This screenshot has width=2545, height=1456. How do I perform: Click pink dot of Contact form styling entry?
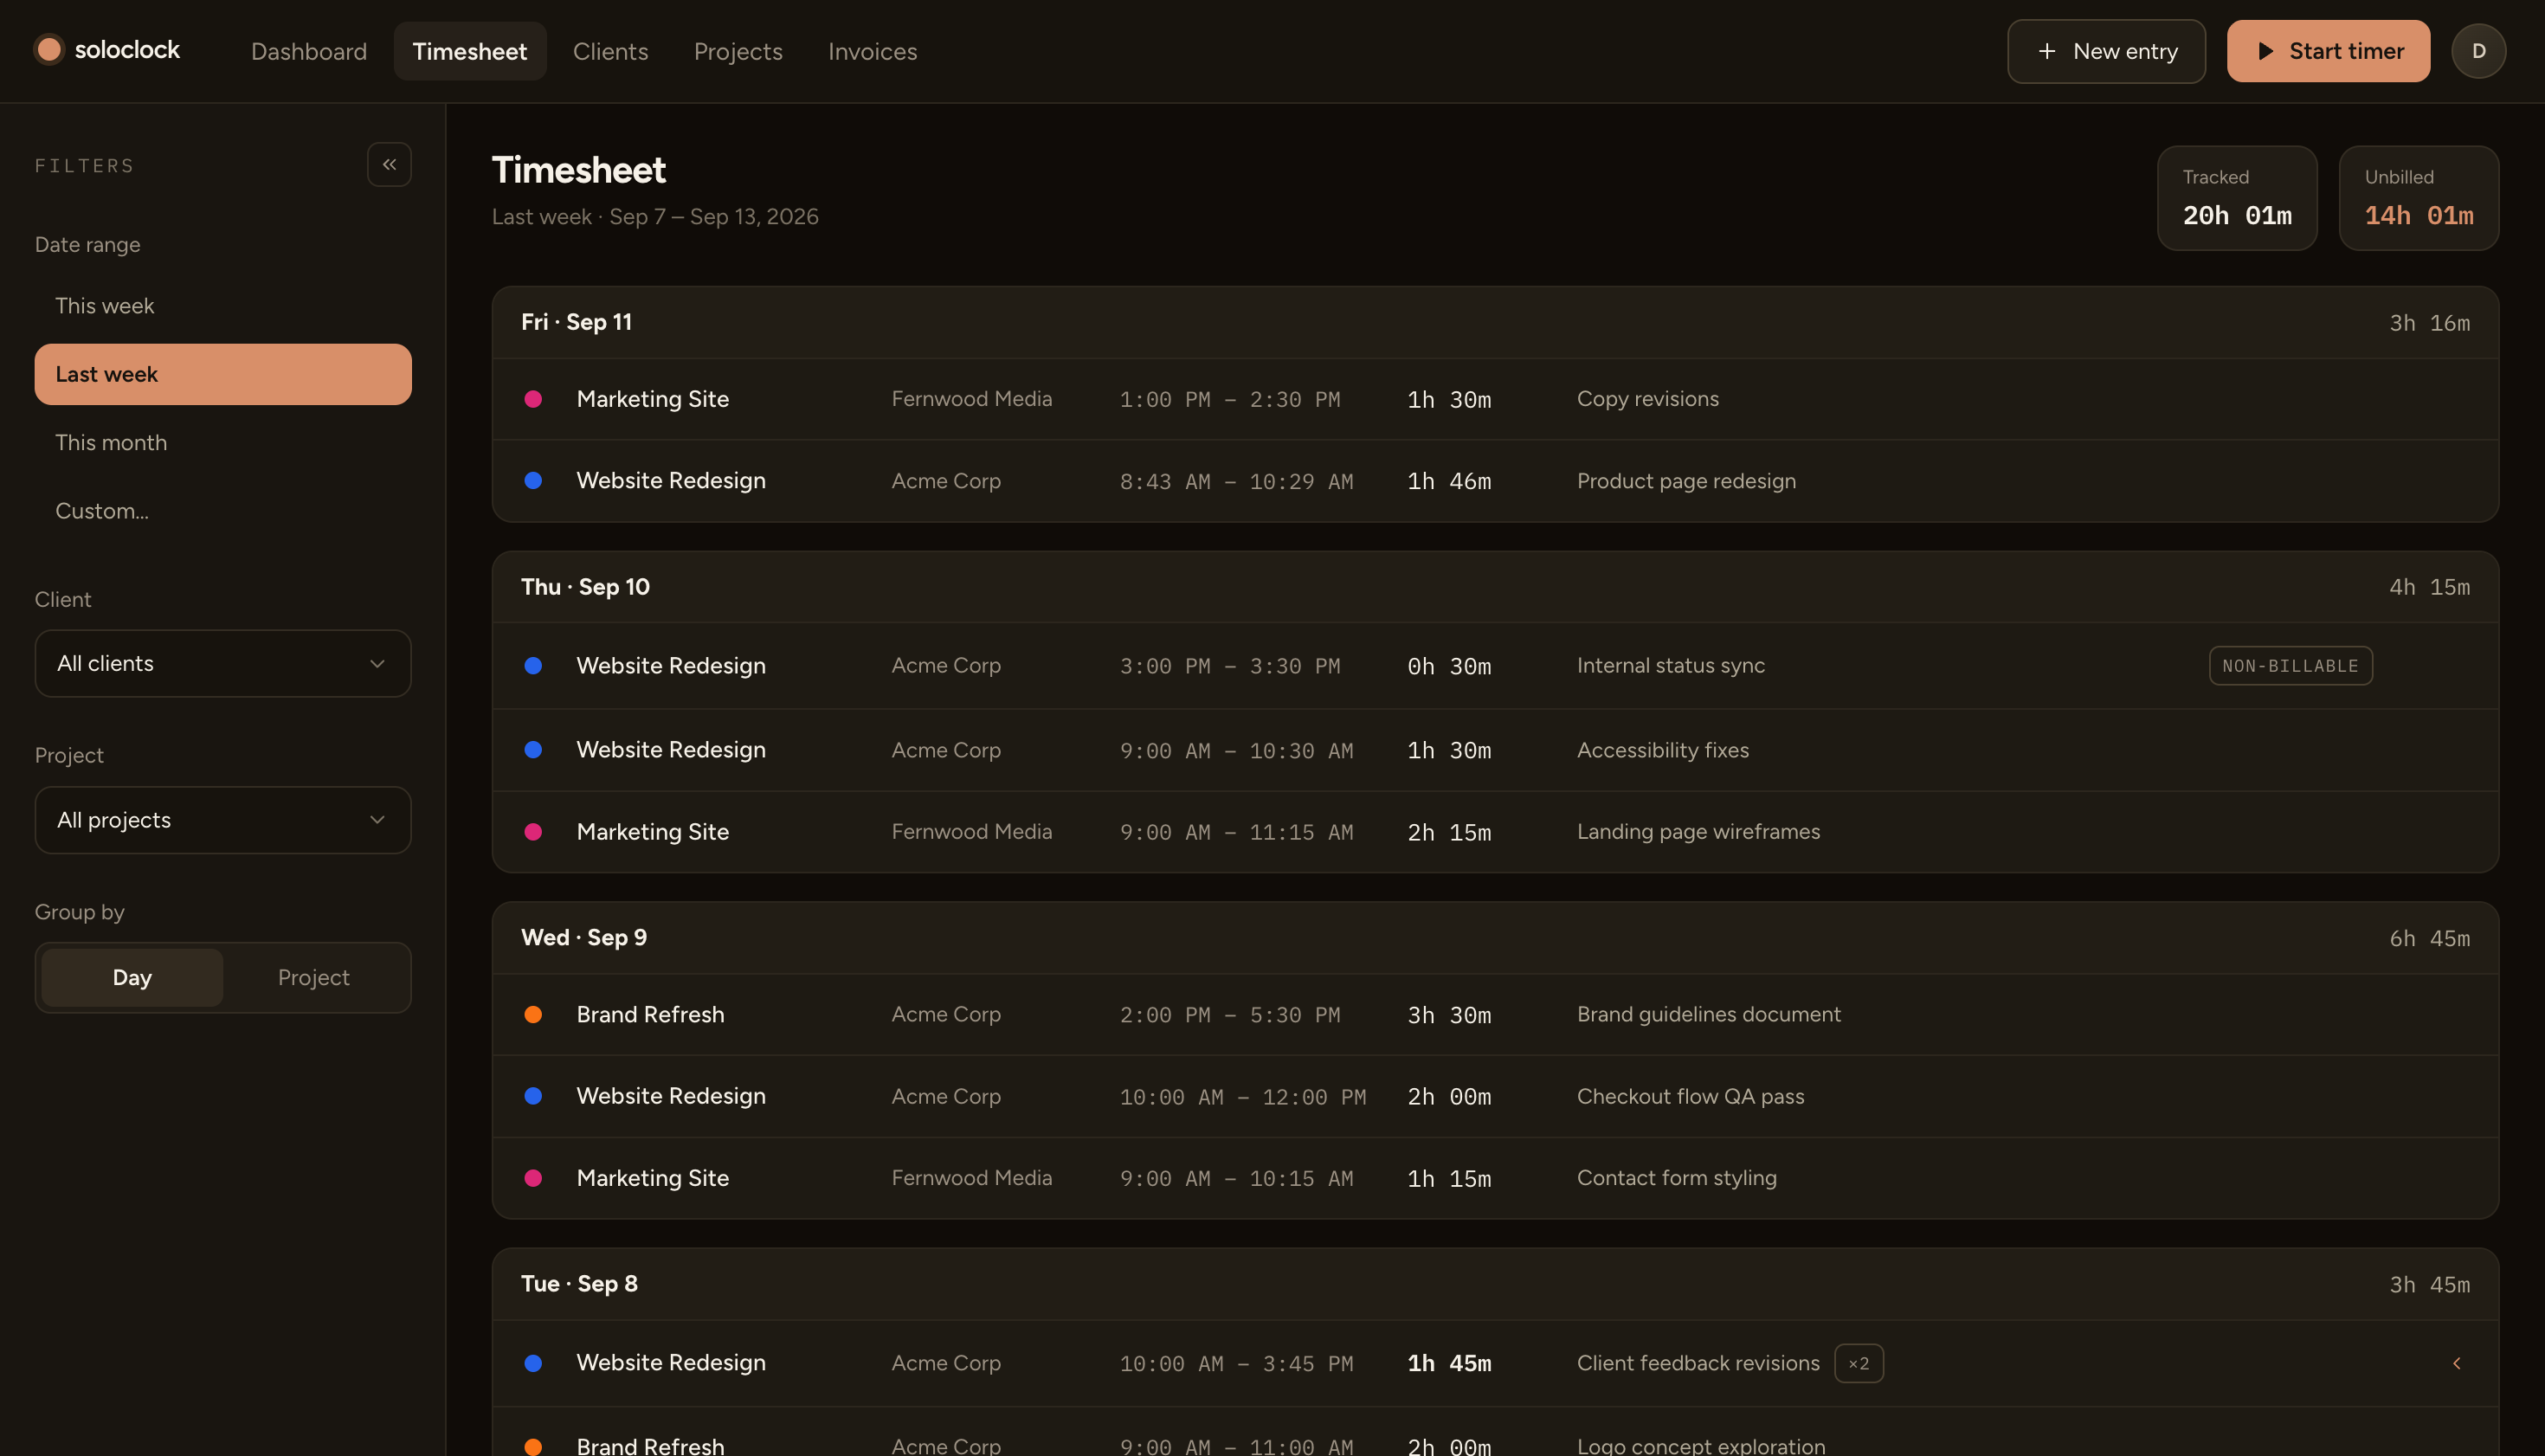(x=533, y=1178)
